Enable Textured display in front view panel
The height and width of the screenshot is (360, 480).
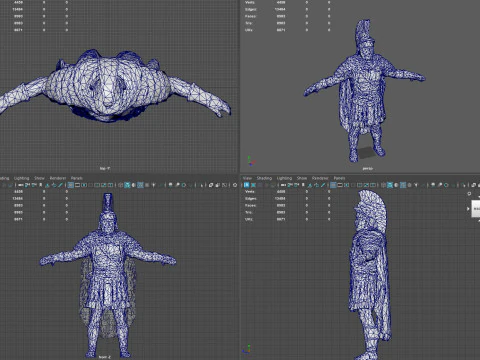click(x=147, y=185)
